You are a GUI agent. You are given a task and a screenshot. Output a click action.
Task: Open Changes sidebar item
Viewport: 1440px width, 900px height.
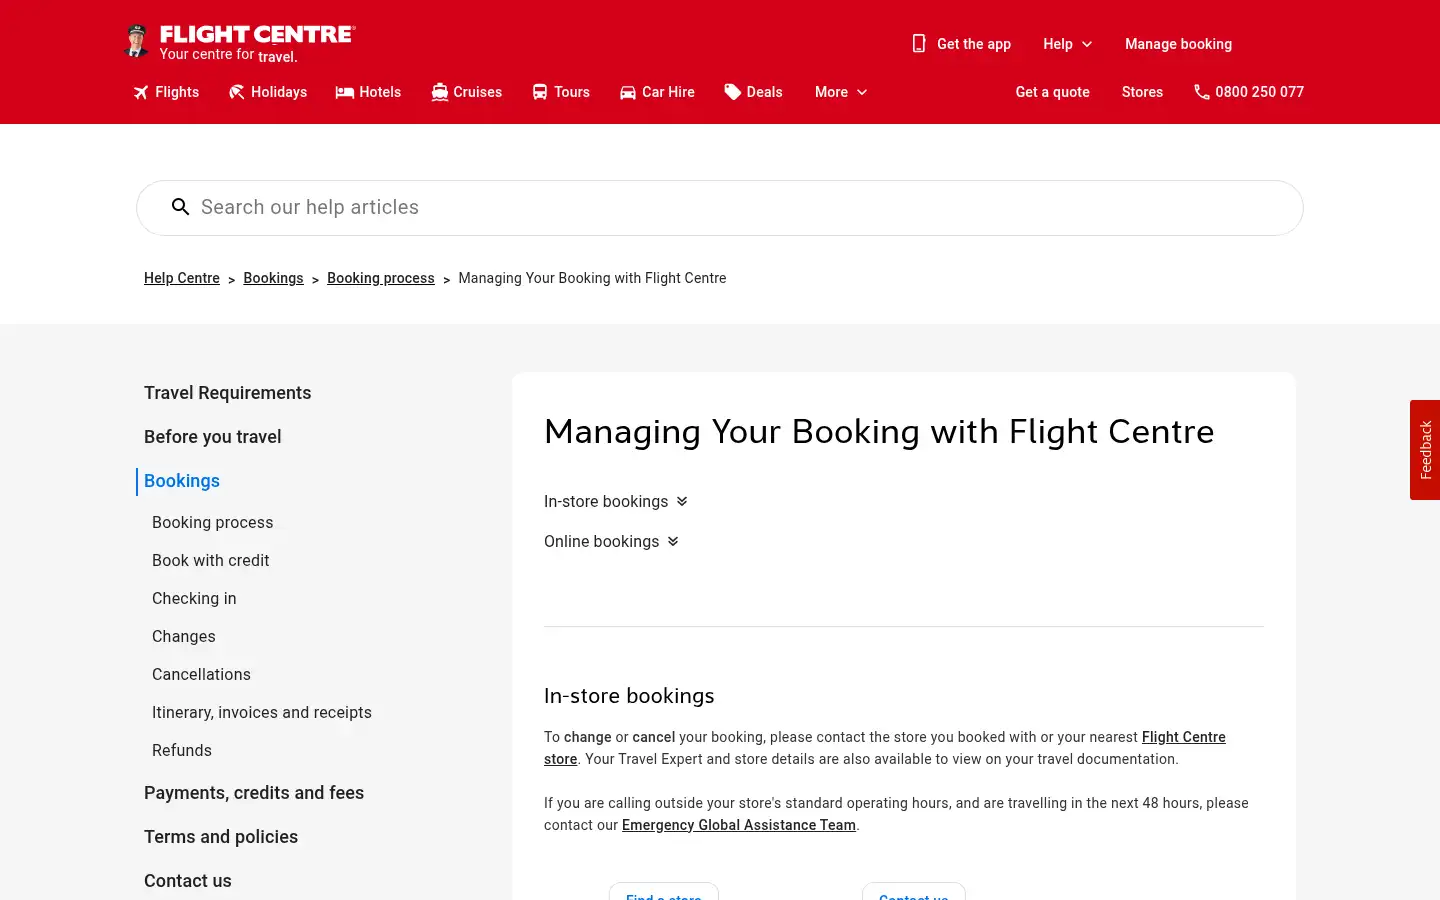184,636
